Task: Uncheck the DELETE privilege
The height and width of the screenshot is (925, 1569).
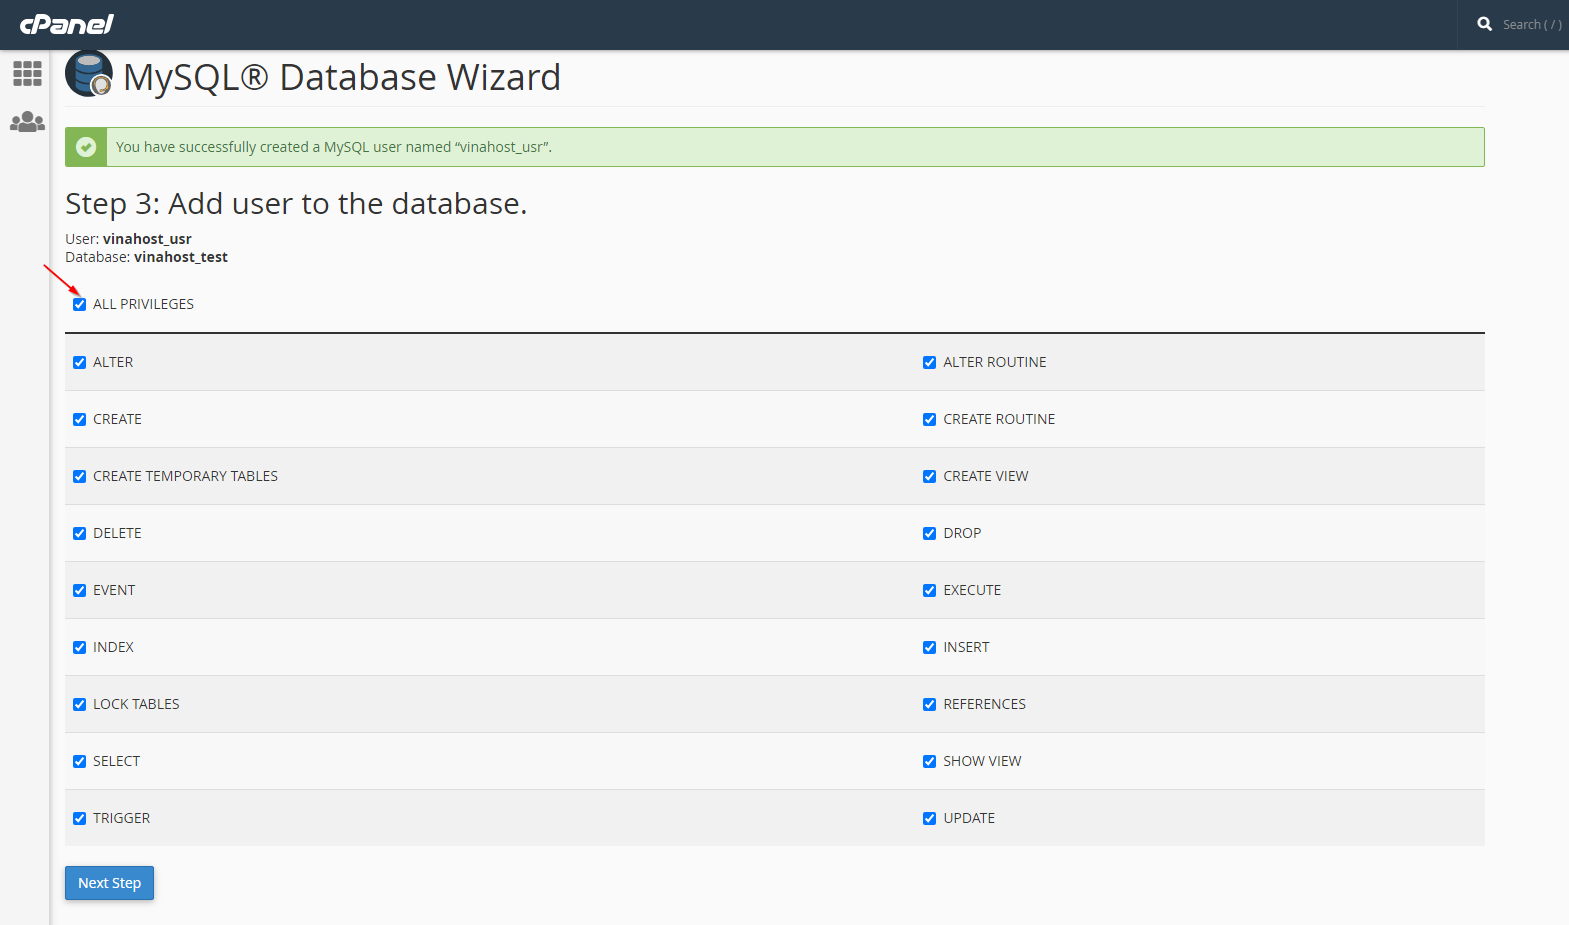Action: pyautogui.click(x=79, y=534)
